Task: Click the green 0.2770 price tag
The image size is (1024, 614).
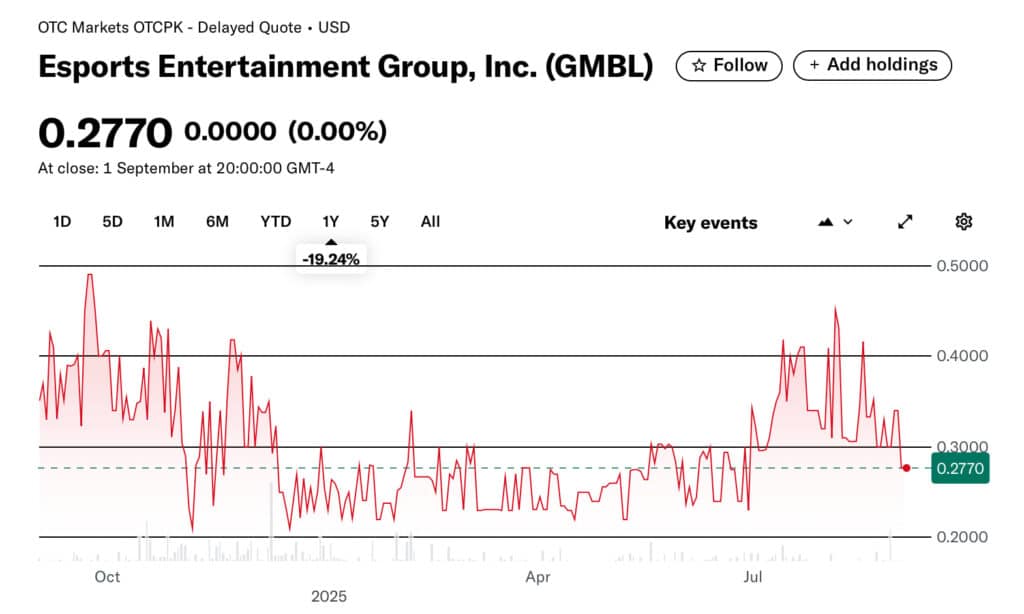Action: pos(959,468)
